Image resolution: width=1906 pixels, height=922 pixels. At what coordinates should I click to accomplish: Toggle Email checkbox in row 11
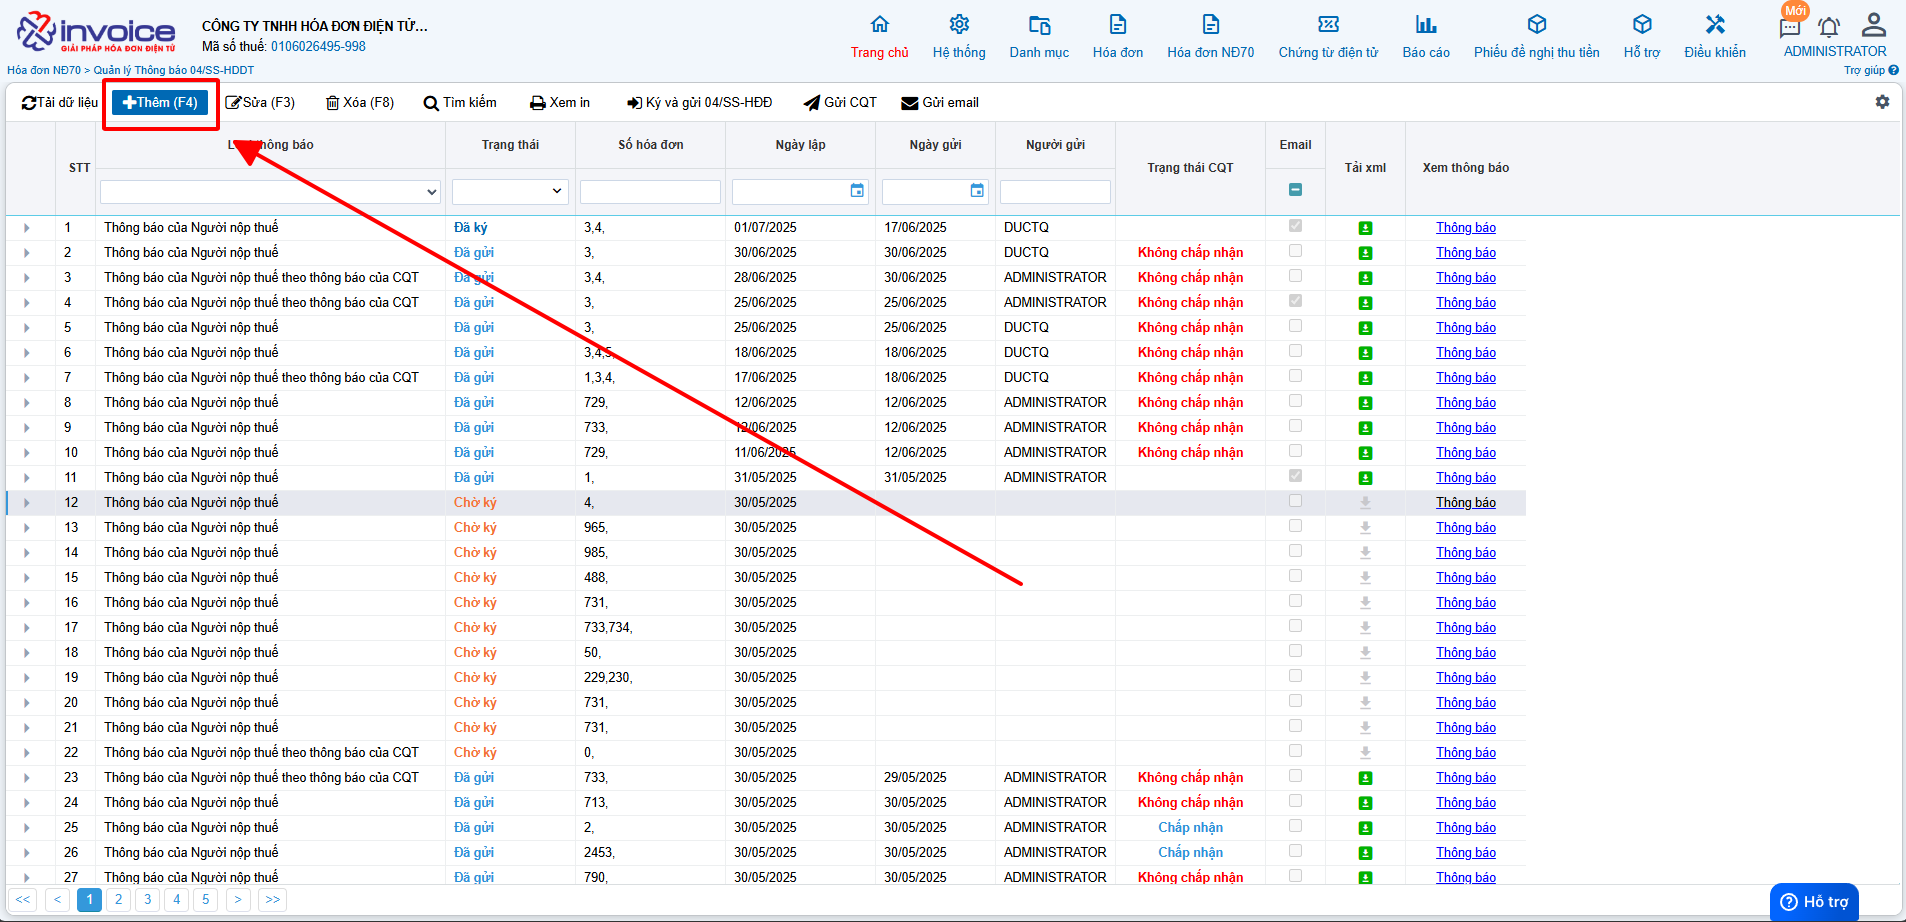(1295, 476)
